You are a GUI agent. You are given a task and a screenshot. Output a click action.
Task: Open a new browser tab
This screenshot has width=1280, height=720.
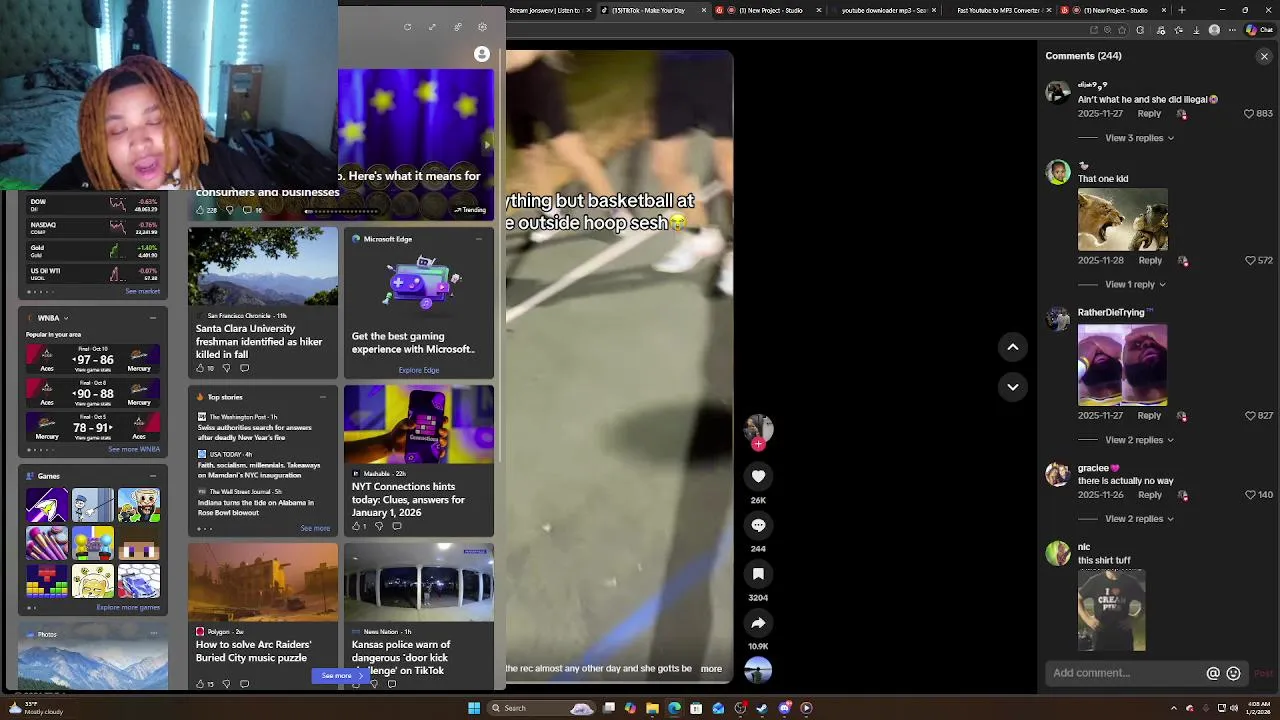coord(1182,10)
